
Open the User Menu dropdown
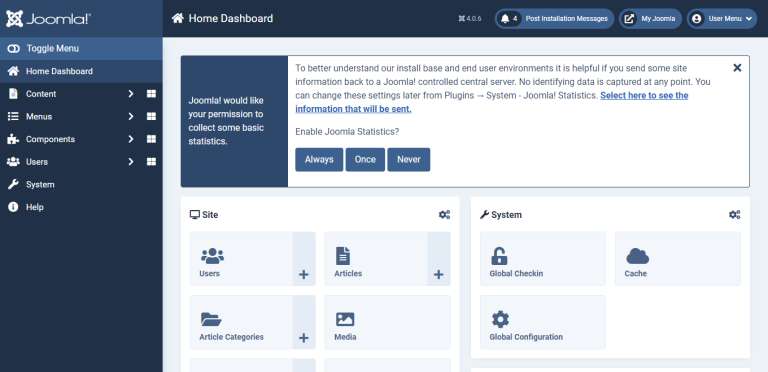click(722, 19)
